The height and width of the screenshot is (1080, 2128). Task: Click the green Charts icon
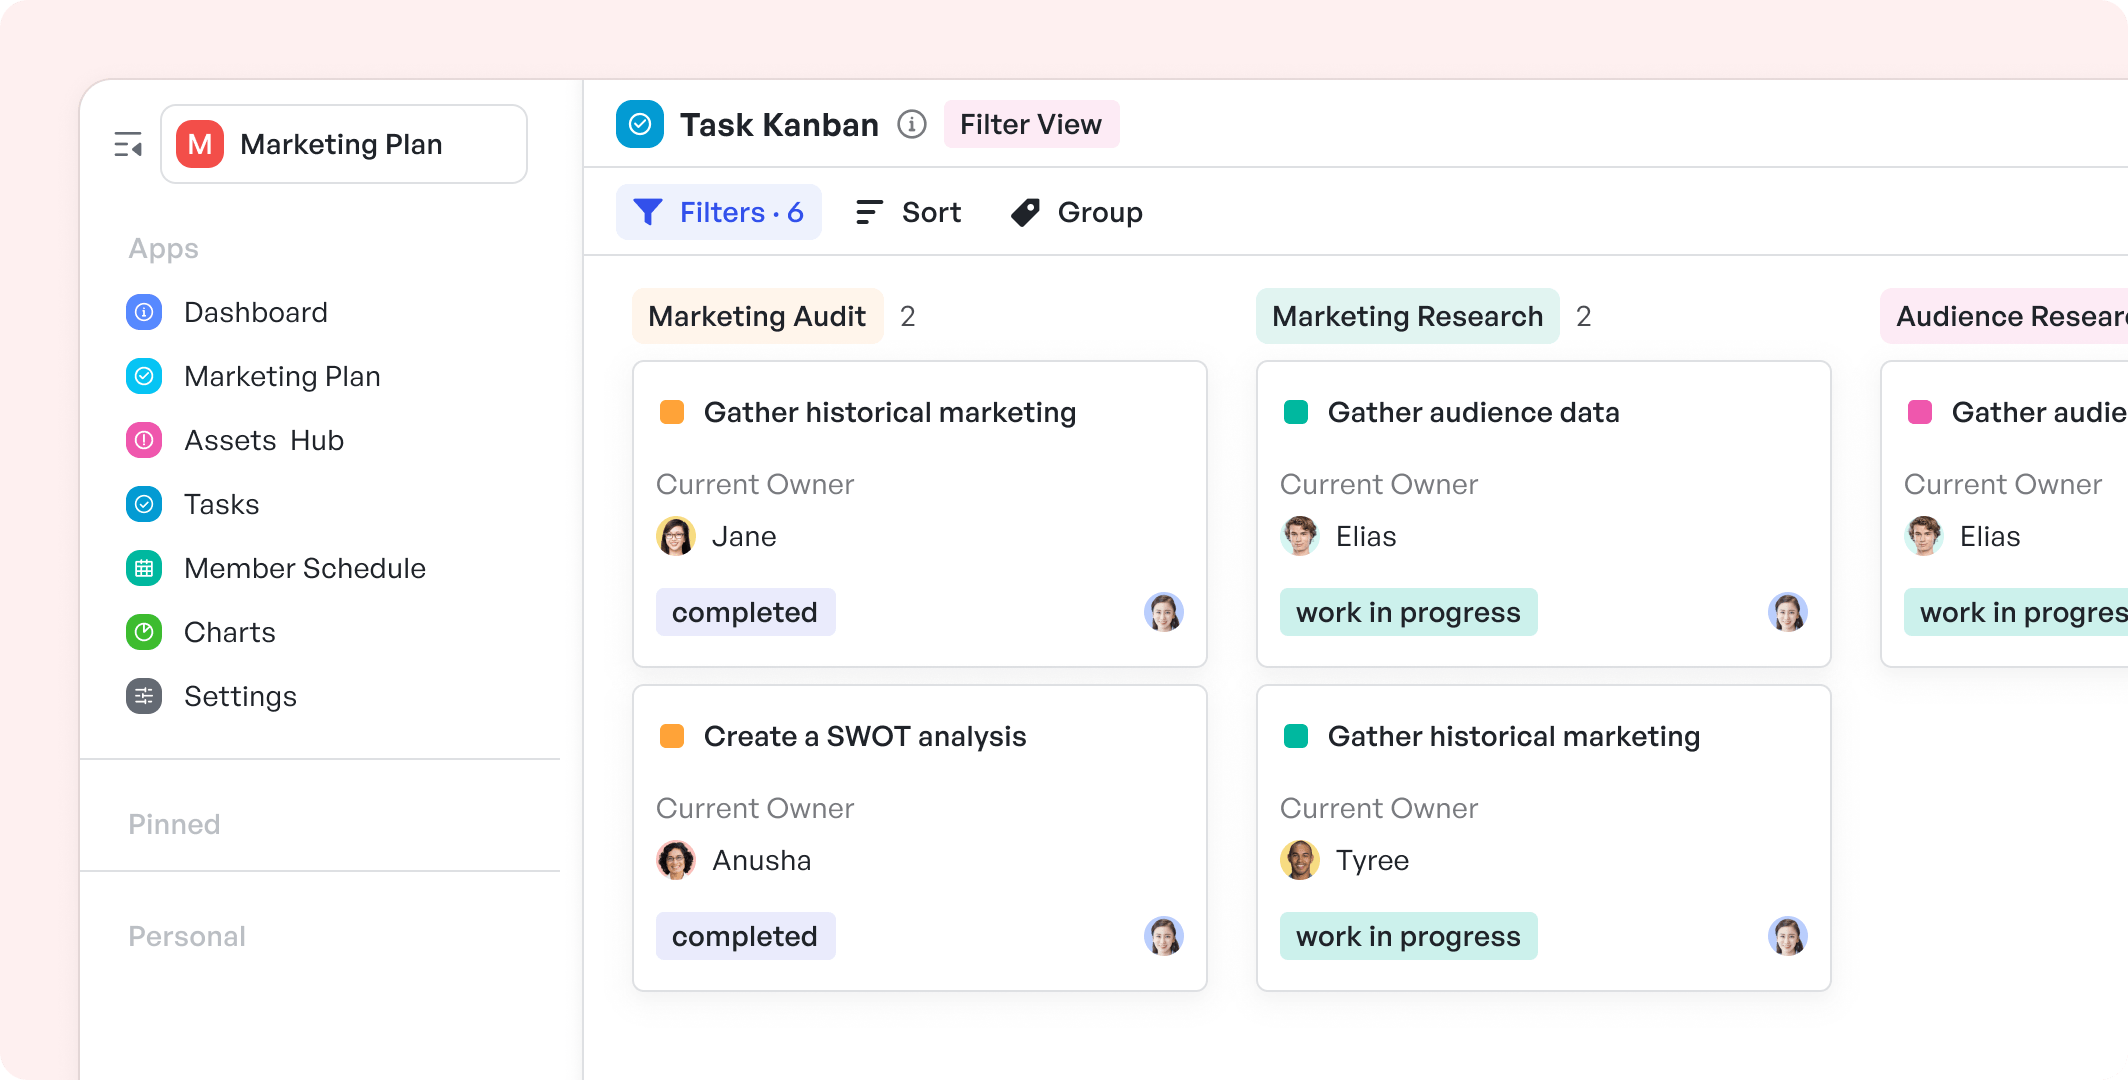(x=144, y=633)
